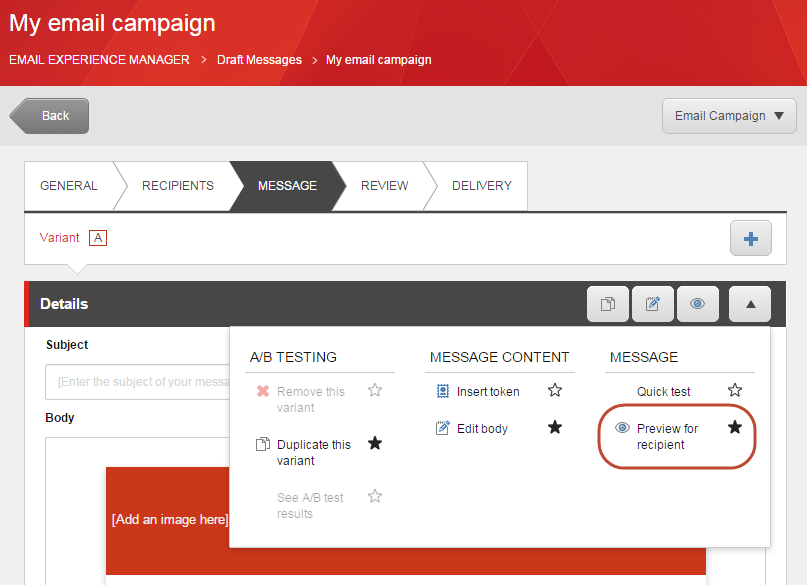Click the Edit body pencil icon in menu

443,428
